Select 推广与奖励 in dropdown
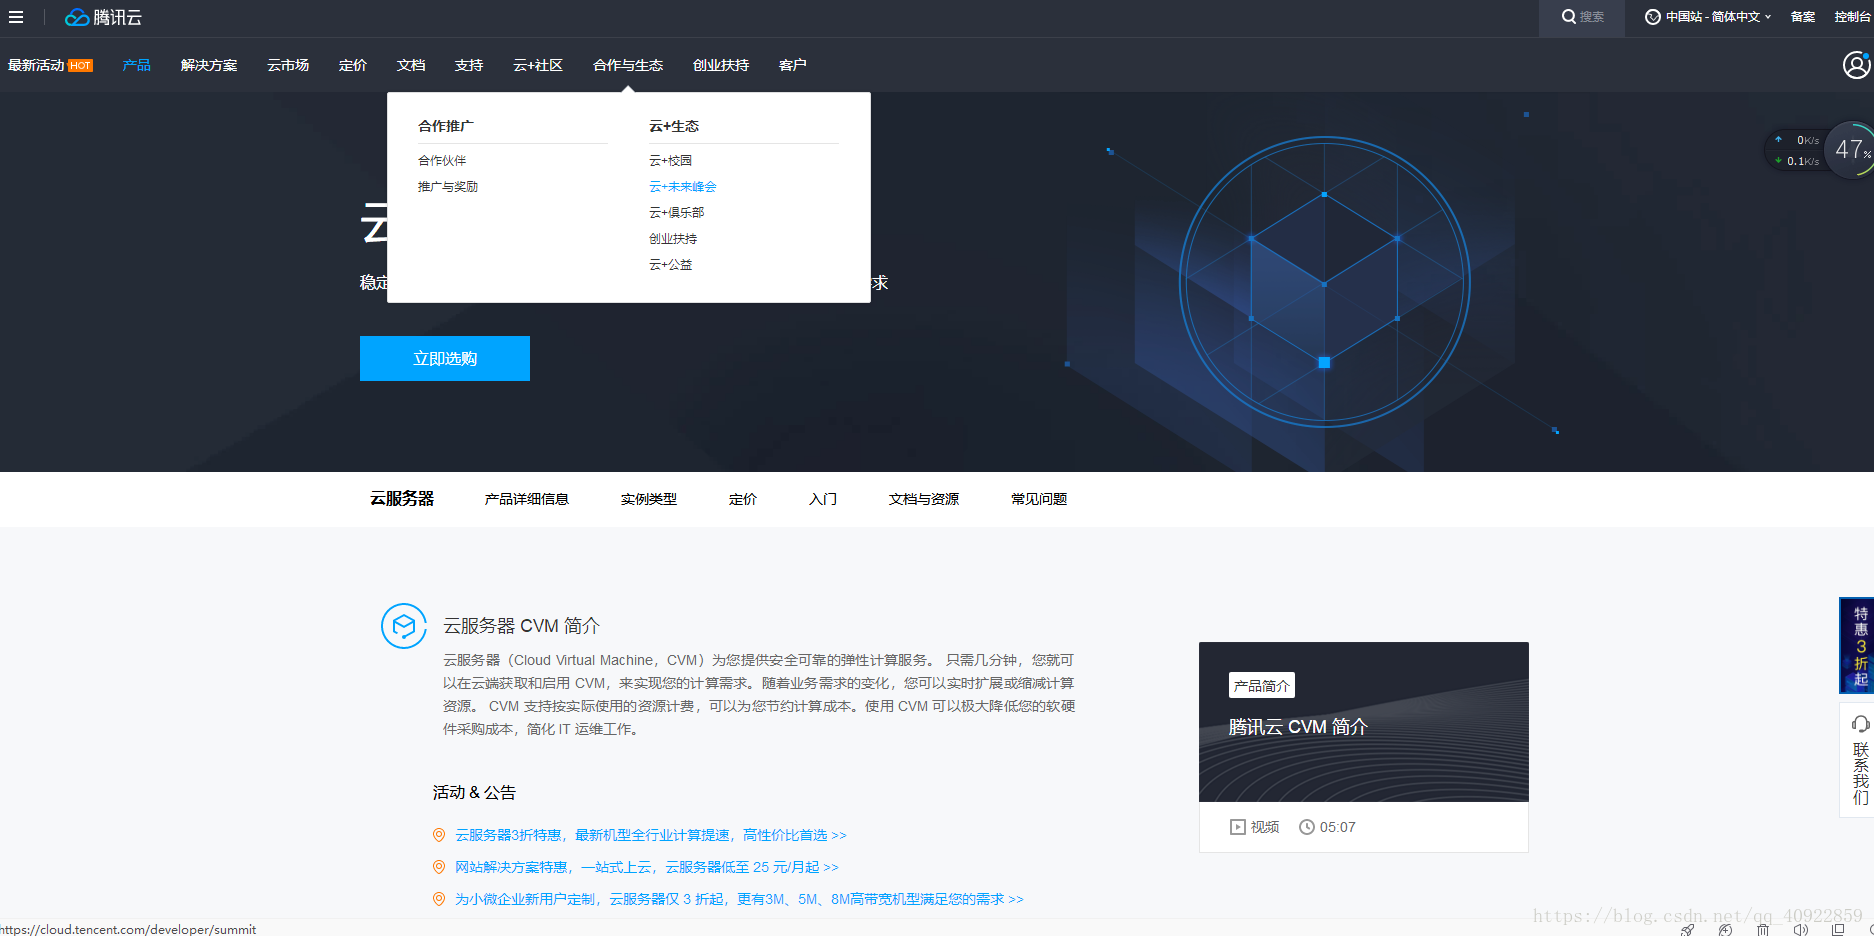Screen dimensions: 1874x936 pyautogui.click(x=448, y=186)
